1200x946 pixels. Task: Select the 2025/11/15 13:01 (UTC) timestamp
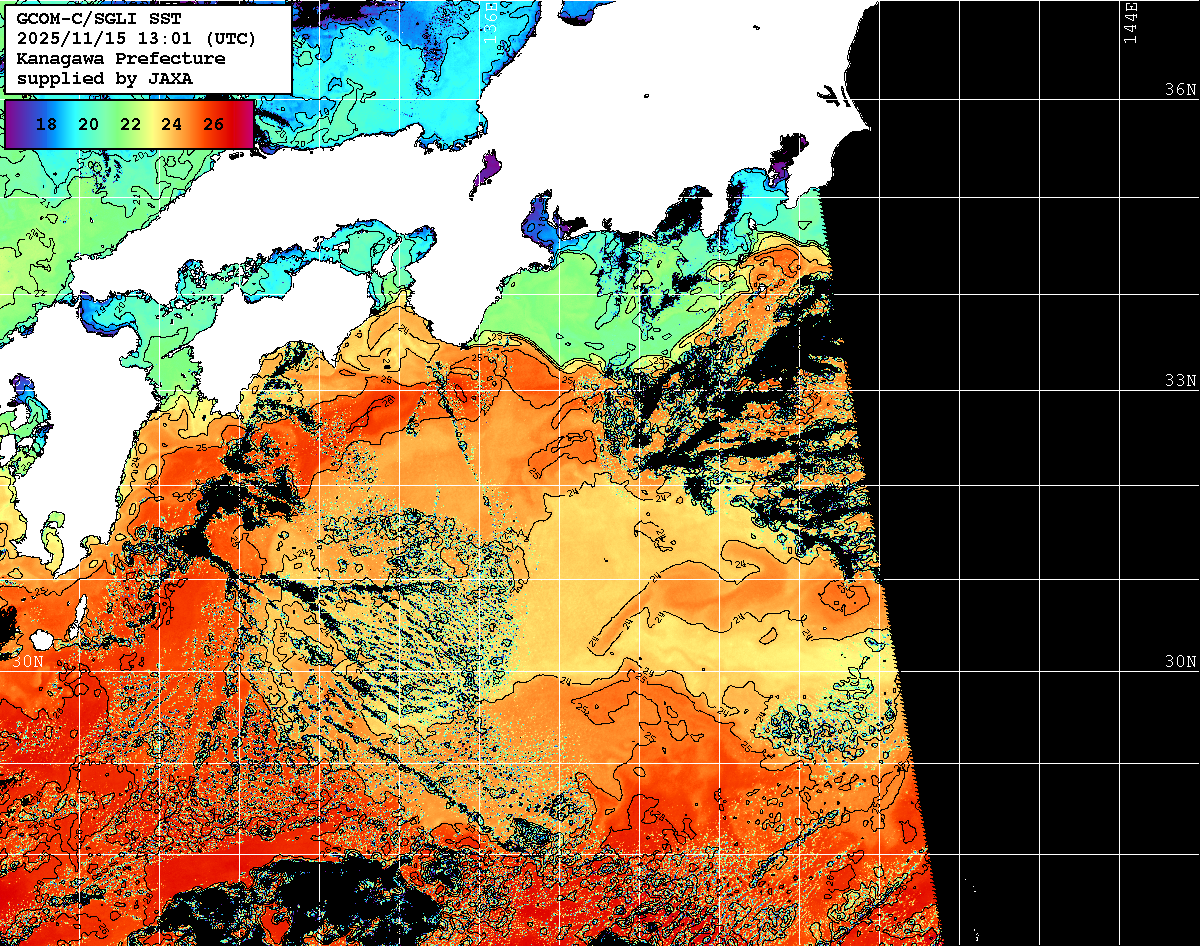pos(136,38)
